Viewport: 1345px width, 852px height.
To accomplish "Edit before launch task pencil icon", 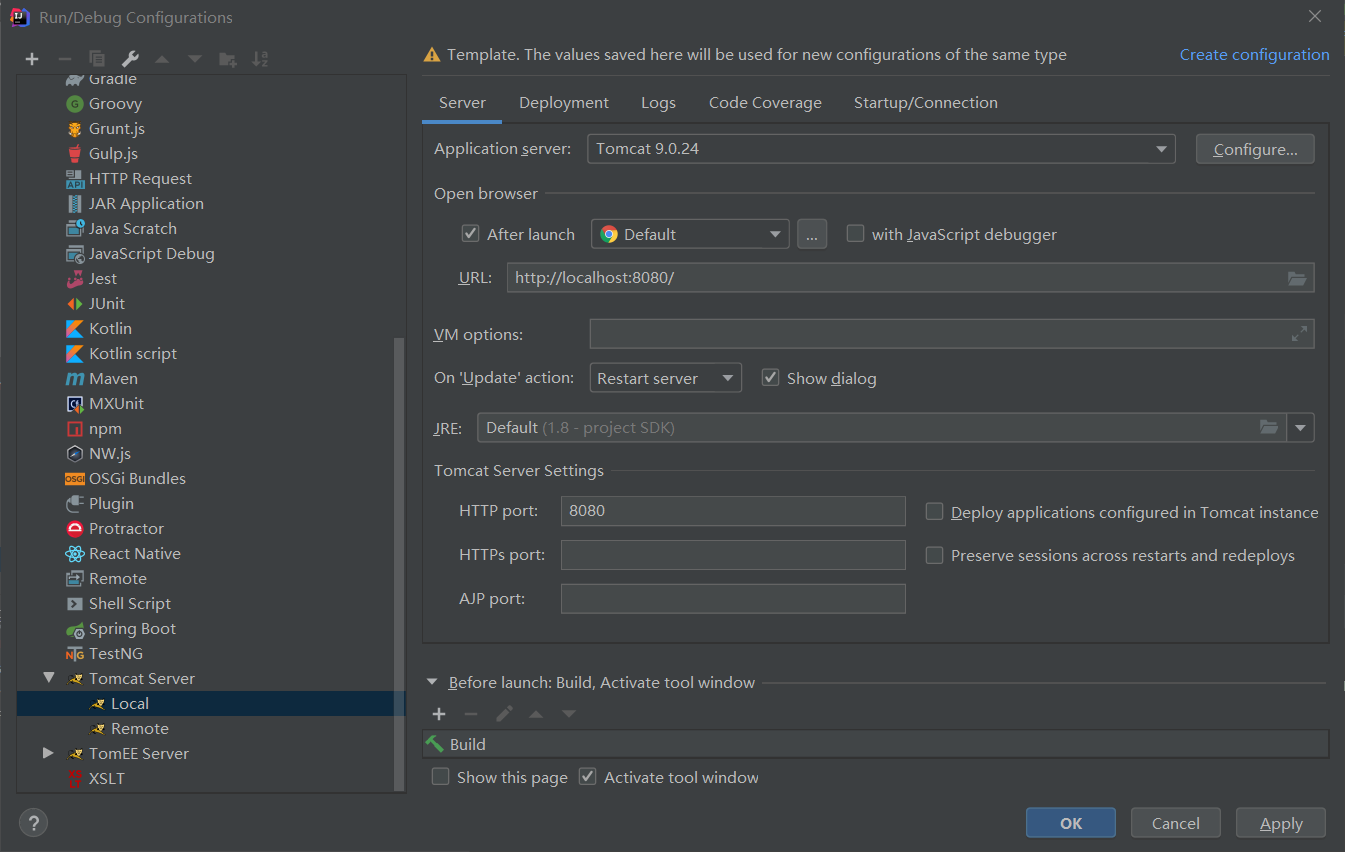I will tap(504, 714).
